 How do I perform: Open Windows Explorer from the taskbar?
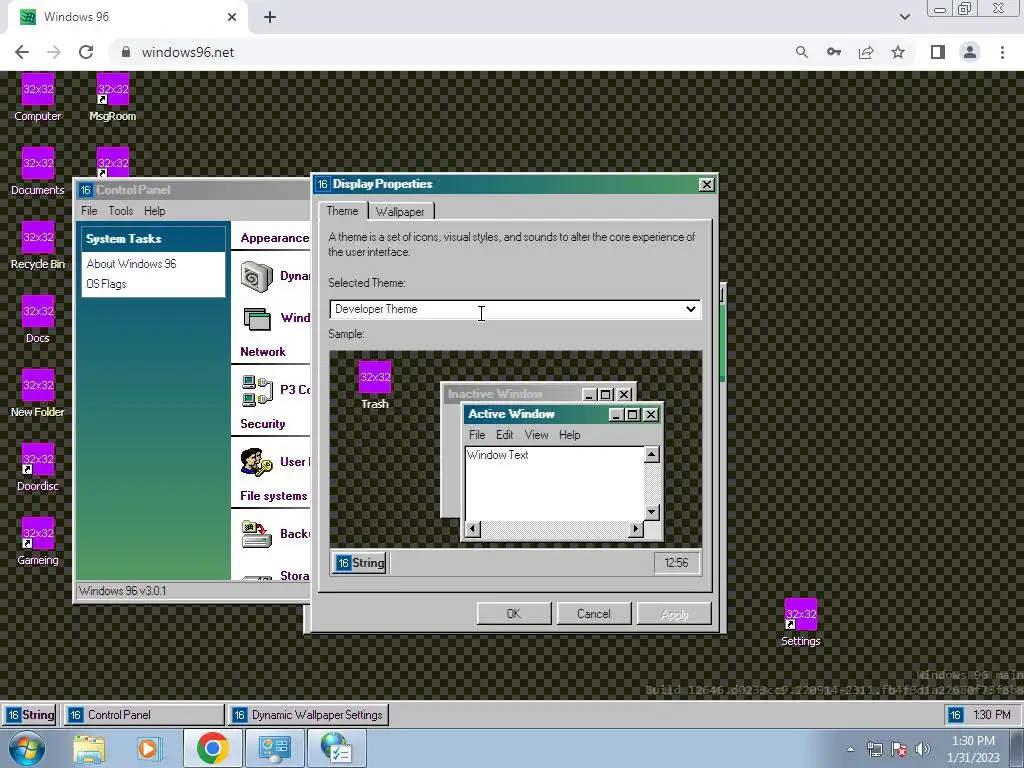click(89, 748)
